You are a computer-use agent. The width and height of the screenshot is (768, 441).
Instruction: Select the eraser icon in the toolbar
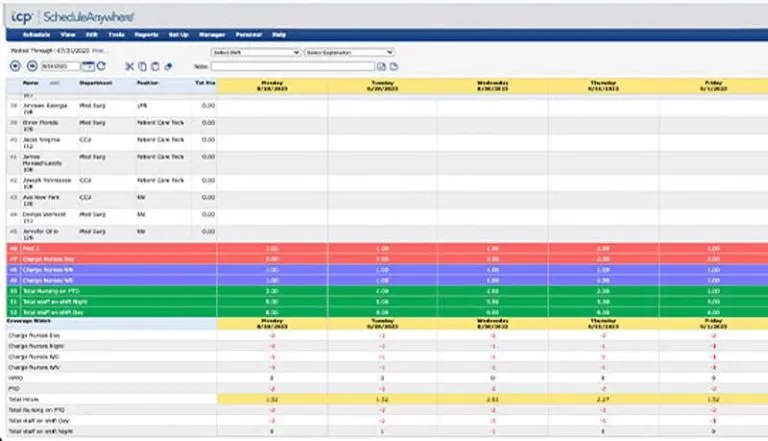point(168,66)
